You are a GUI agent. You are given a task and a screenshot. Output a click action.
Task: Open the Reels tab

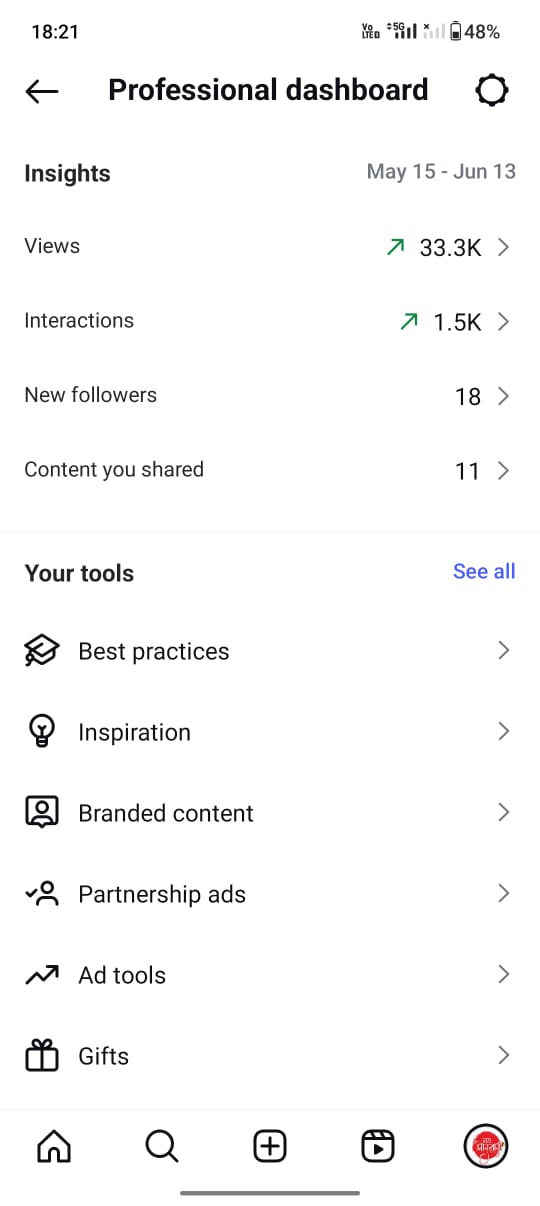pos(378,1146)
